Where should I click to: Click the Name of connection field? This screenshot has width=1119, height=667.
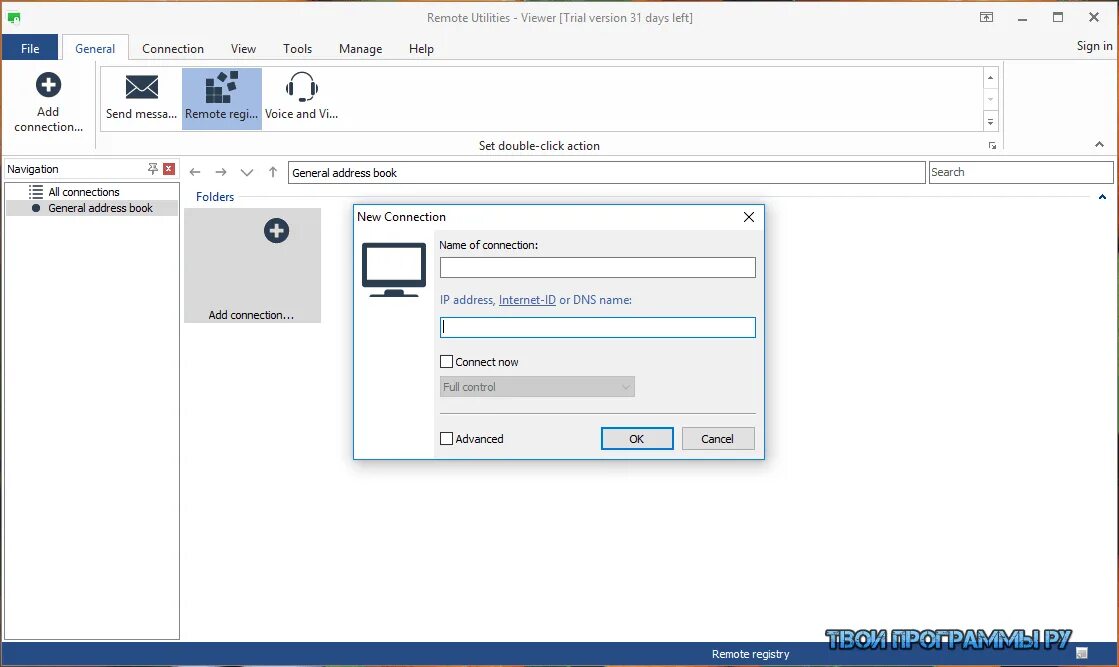[597, 268]
